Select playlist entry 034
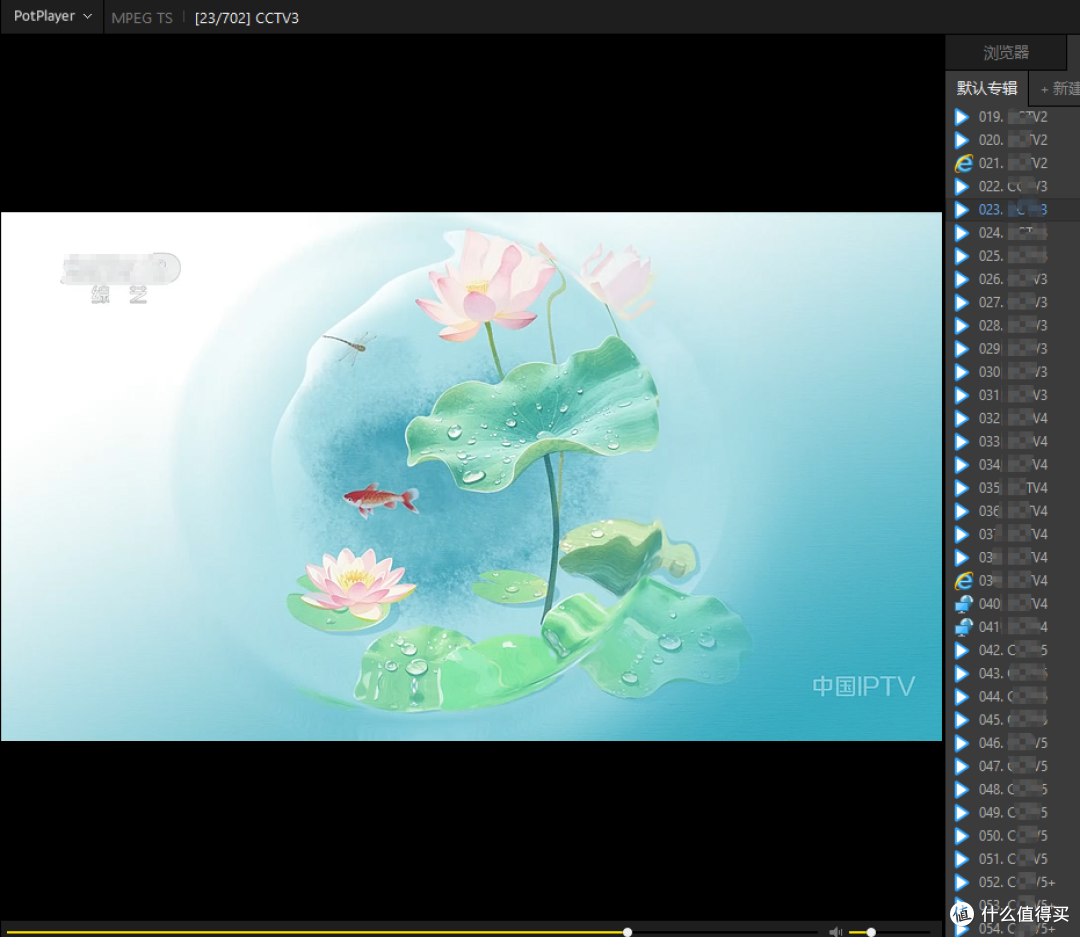The width and height of the screenshot is (1080, 937). pos(1013,465)
